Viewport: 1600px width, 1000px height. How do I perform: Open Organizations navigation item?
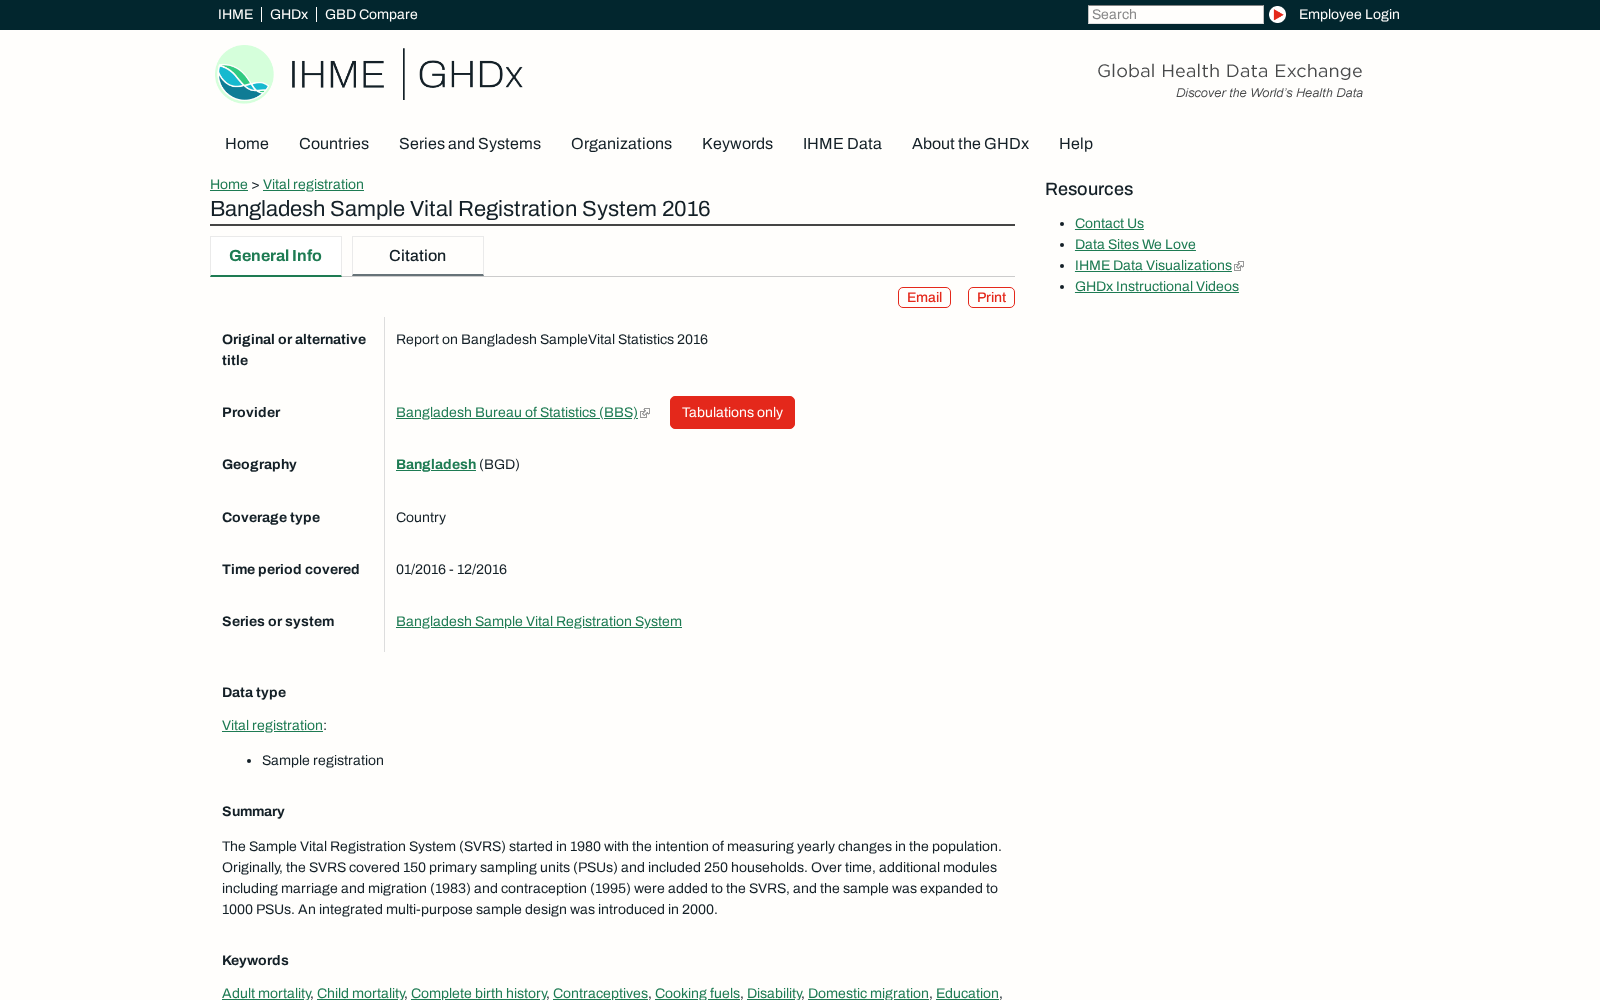point(621,143)
